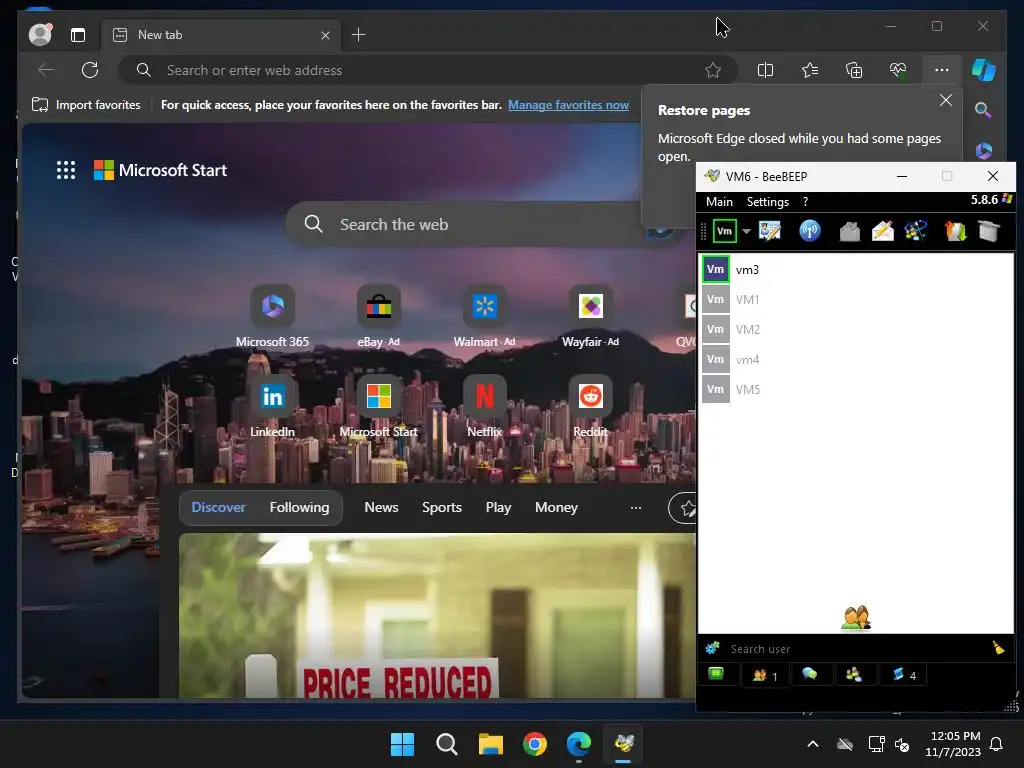Click the Edge address bar
This screenshot has height=768, width=1024.
pos(428,70)
